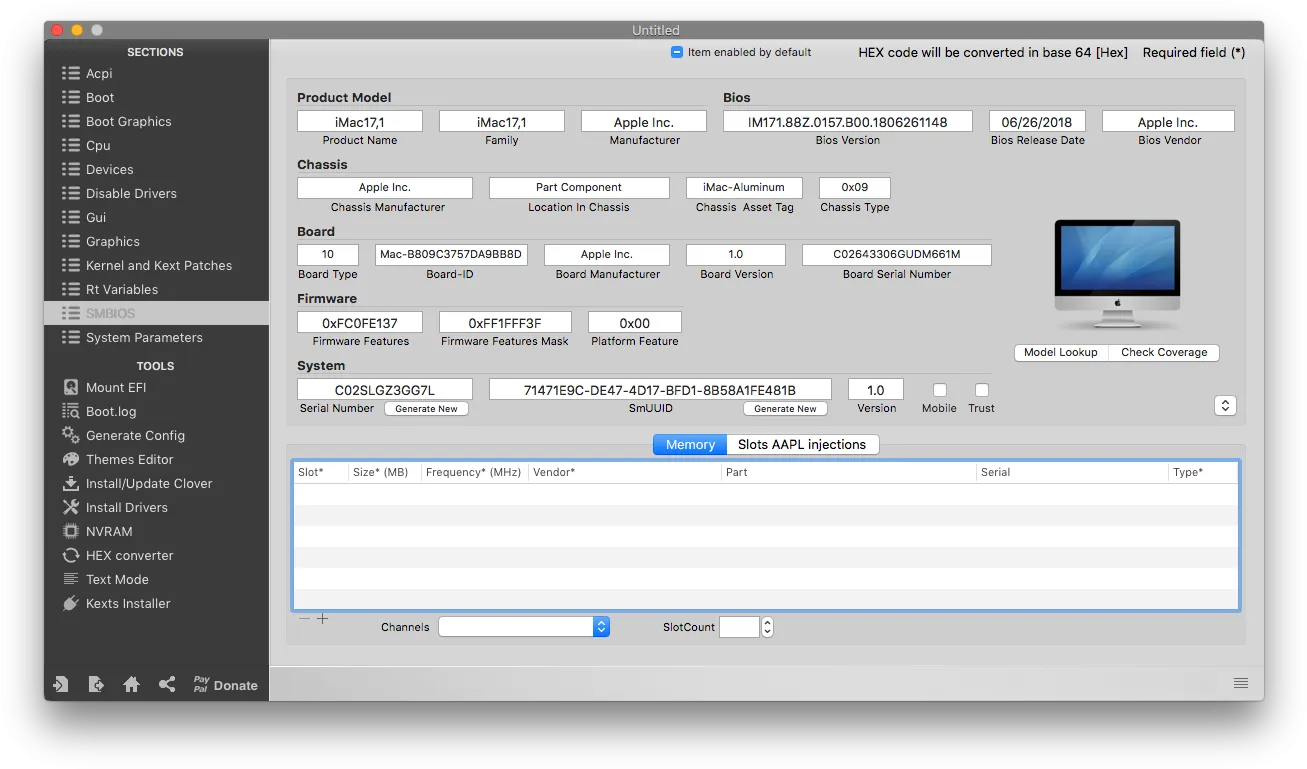Open the Generate Config tool
Screen dimensions: 1307x769
[123, 435]
